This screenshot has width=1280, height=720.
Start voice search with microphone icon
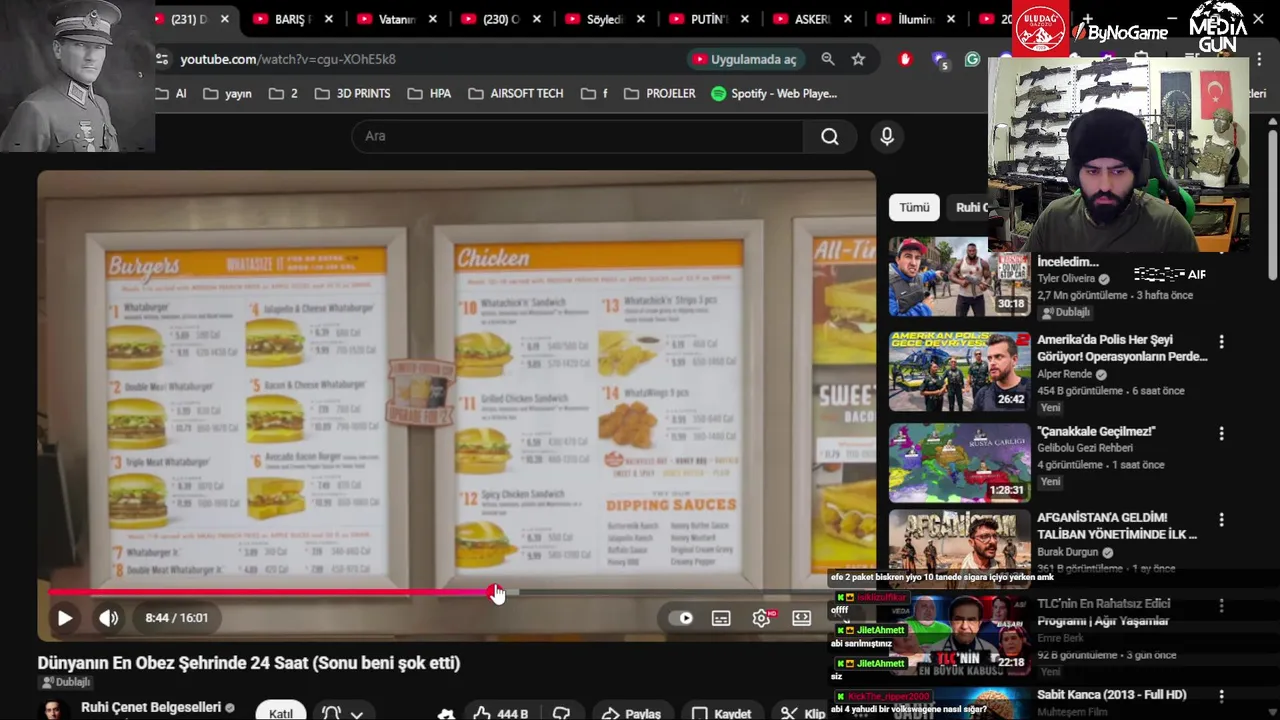tap(887, 136)
